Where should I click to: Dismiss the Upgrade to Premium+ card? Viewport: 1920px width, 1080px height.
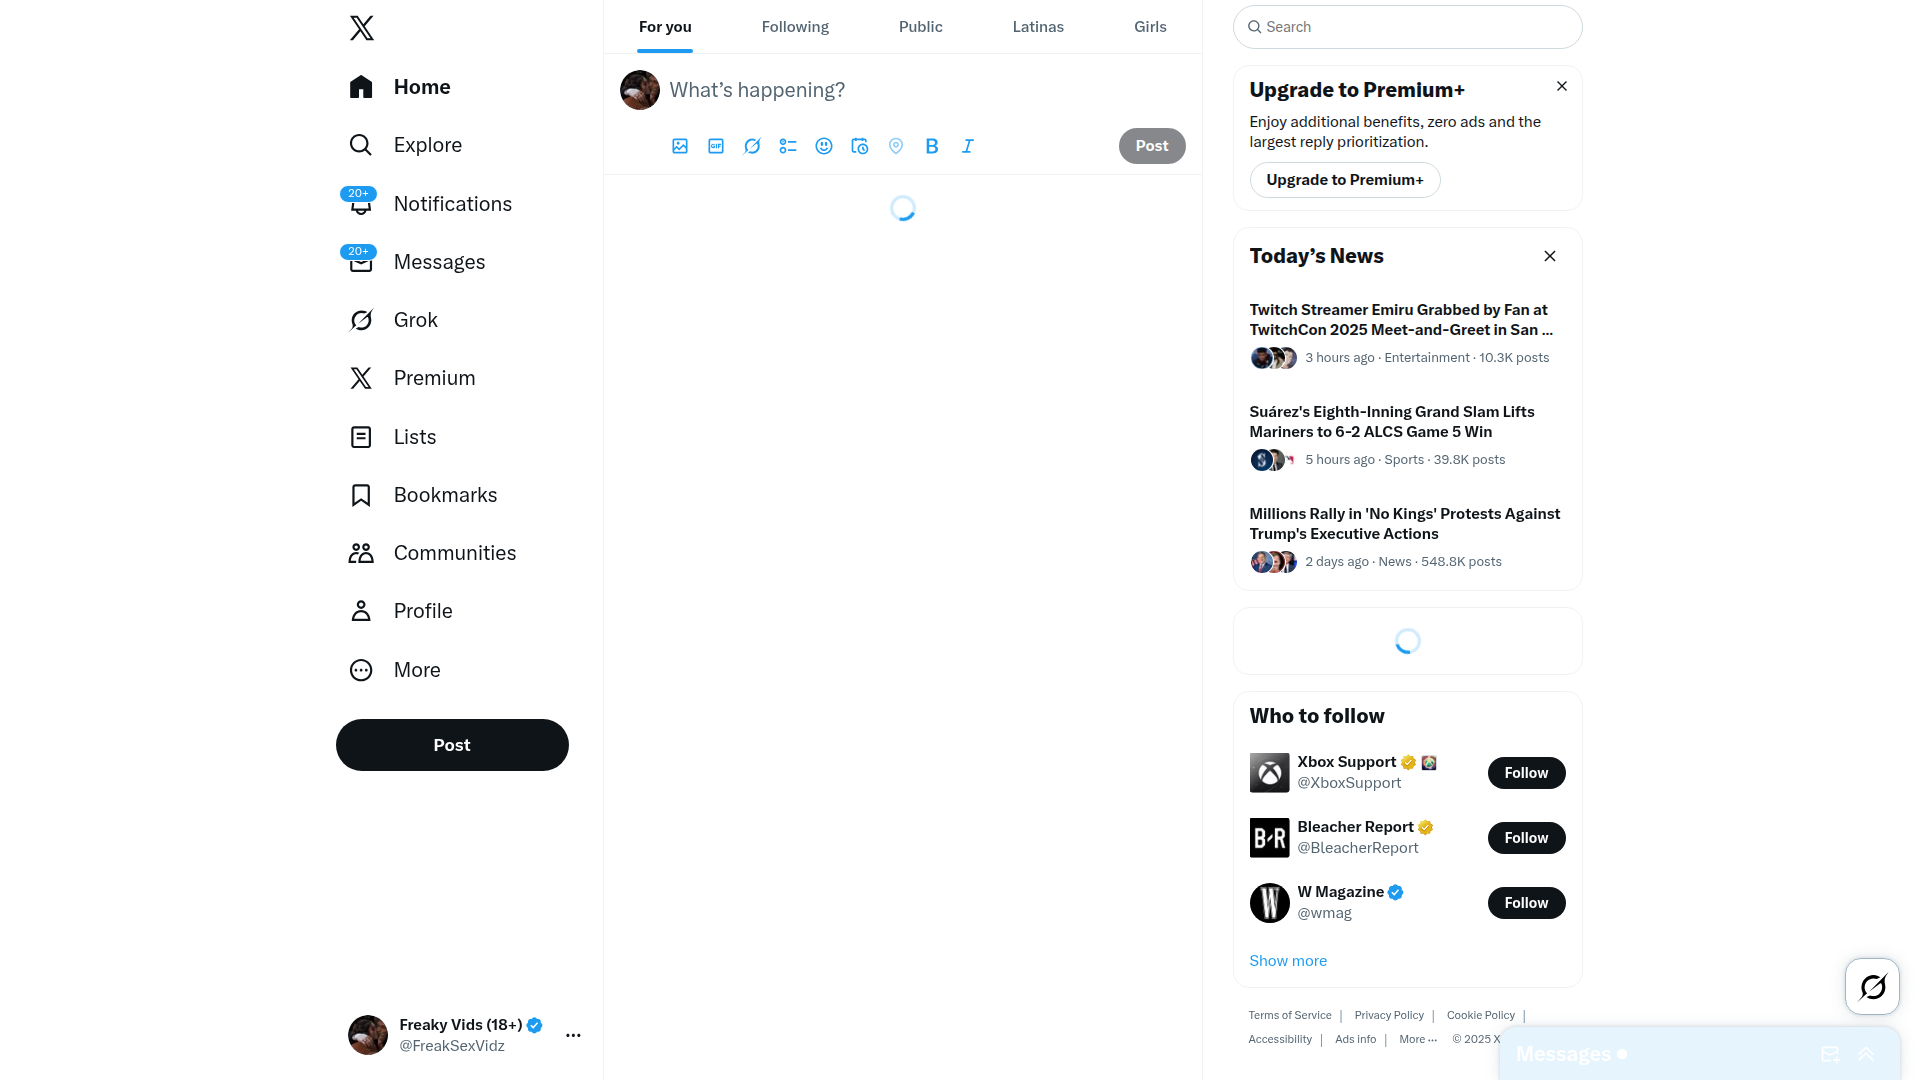click(x=1562, y=87)
